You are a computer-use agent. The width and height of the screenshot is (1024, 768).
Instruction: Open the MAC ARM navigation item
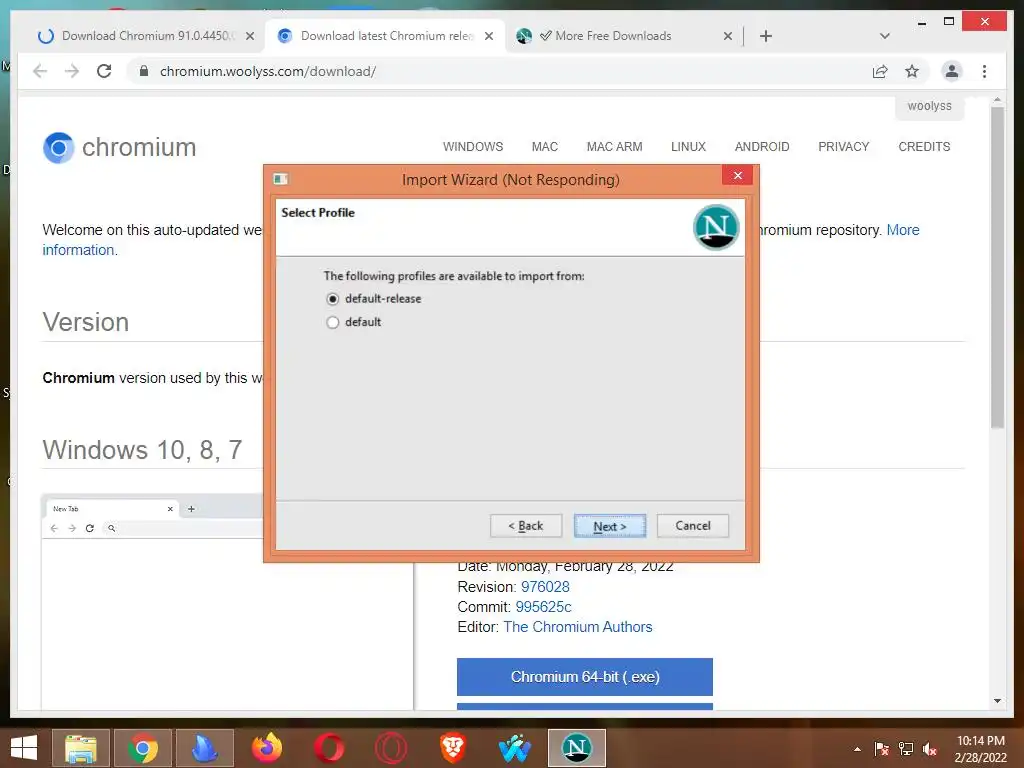click(615, 147)
